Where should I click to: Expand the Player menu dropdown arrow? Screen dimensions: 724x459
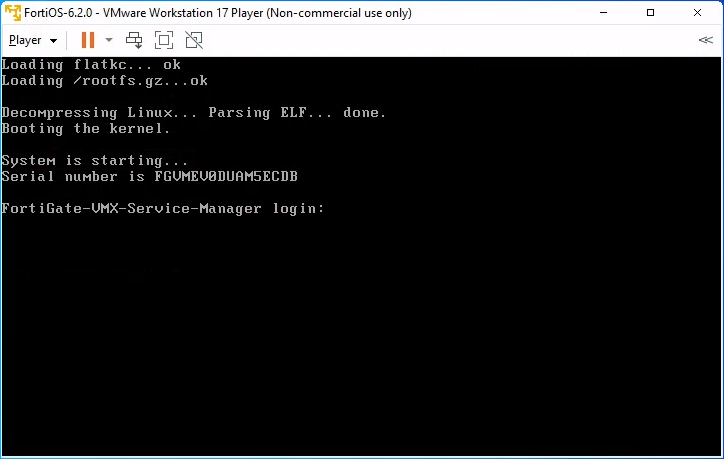54,41
